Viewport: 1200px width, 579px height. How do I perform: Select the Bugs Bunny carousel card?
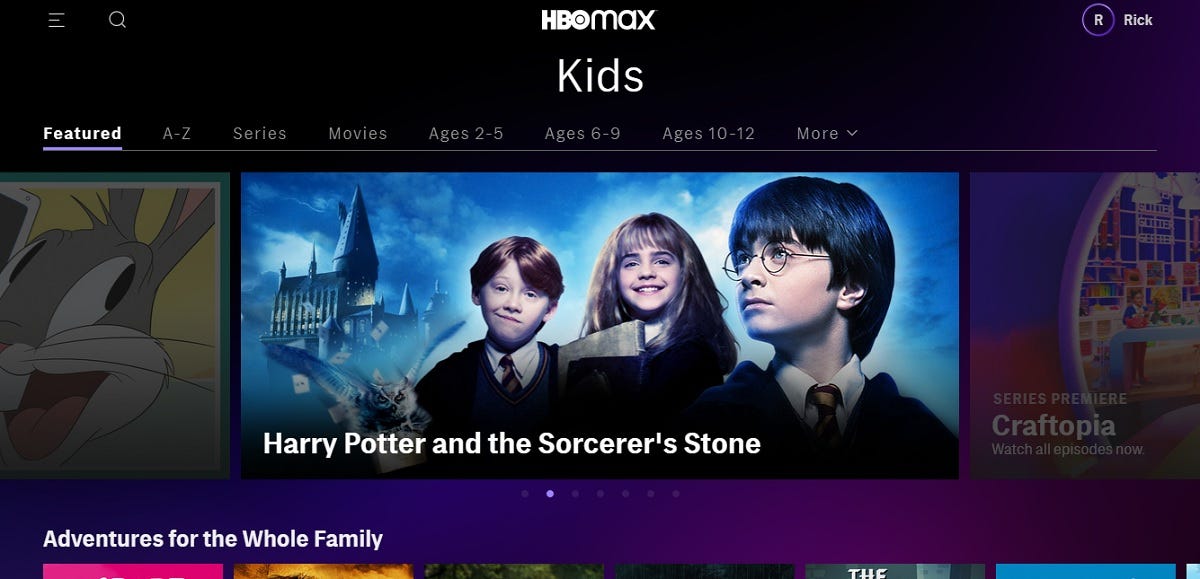(x=115, y=325)
